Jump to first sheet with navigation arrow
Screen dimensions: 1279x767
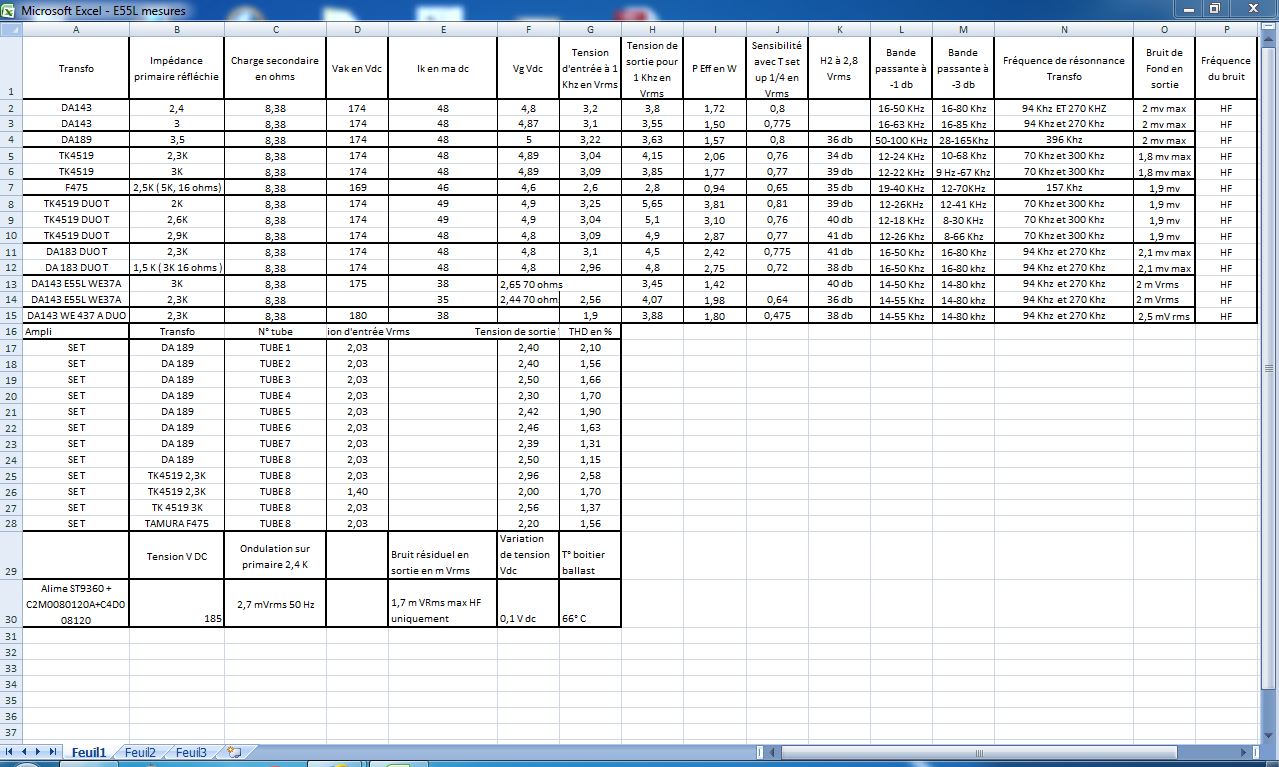pos(11,752)
